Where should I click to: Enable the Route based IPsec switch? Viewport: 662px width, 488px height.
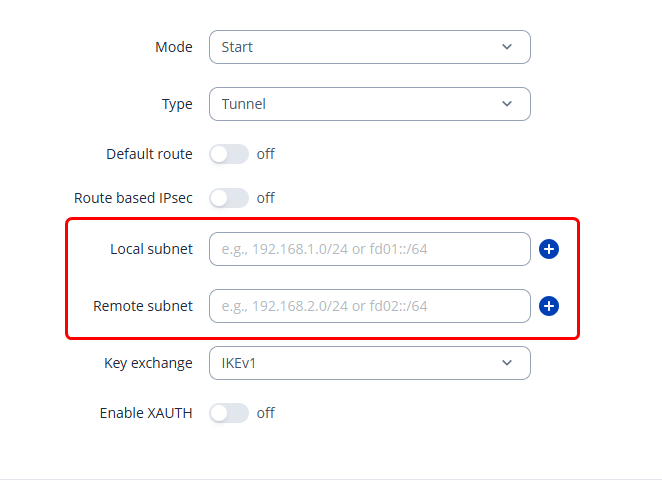[228, 198]
